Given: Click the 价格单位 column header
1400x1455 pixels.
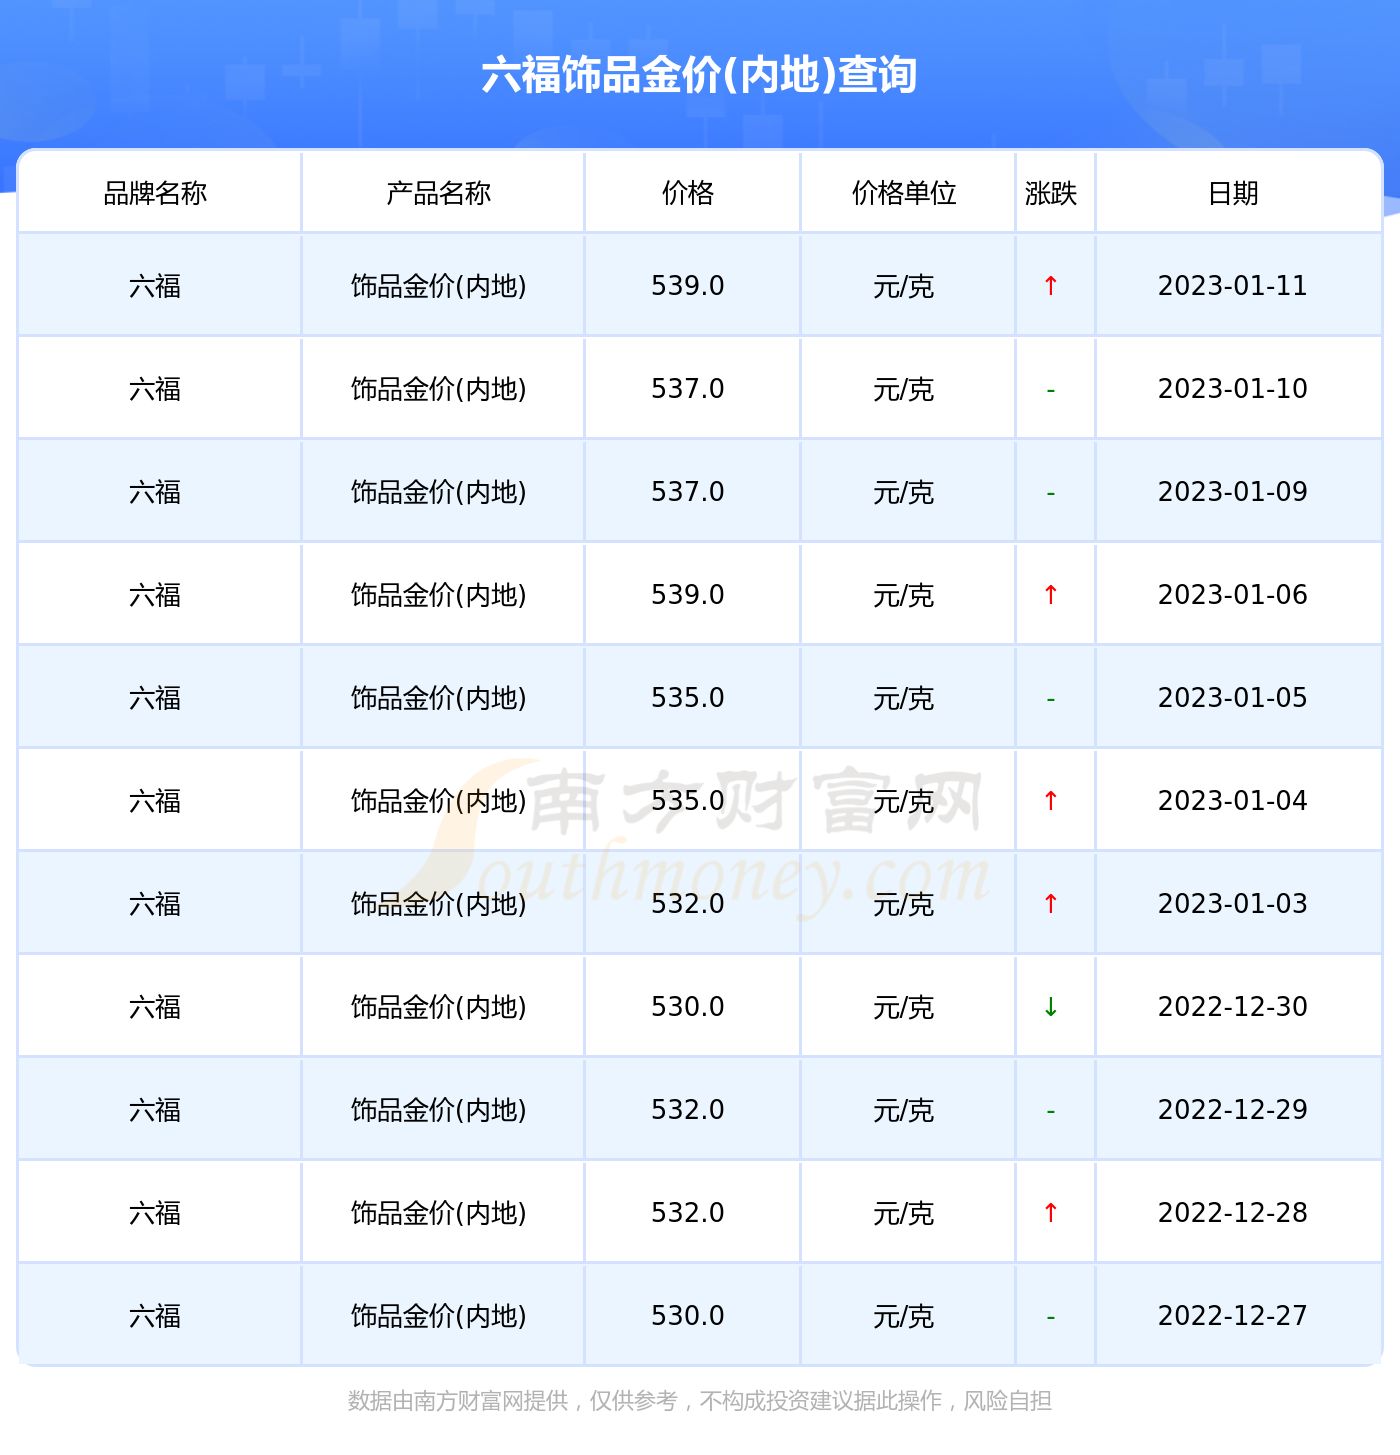Looking at the screenshot, I should coord(904,193).
